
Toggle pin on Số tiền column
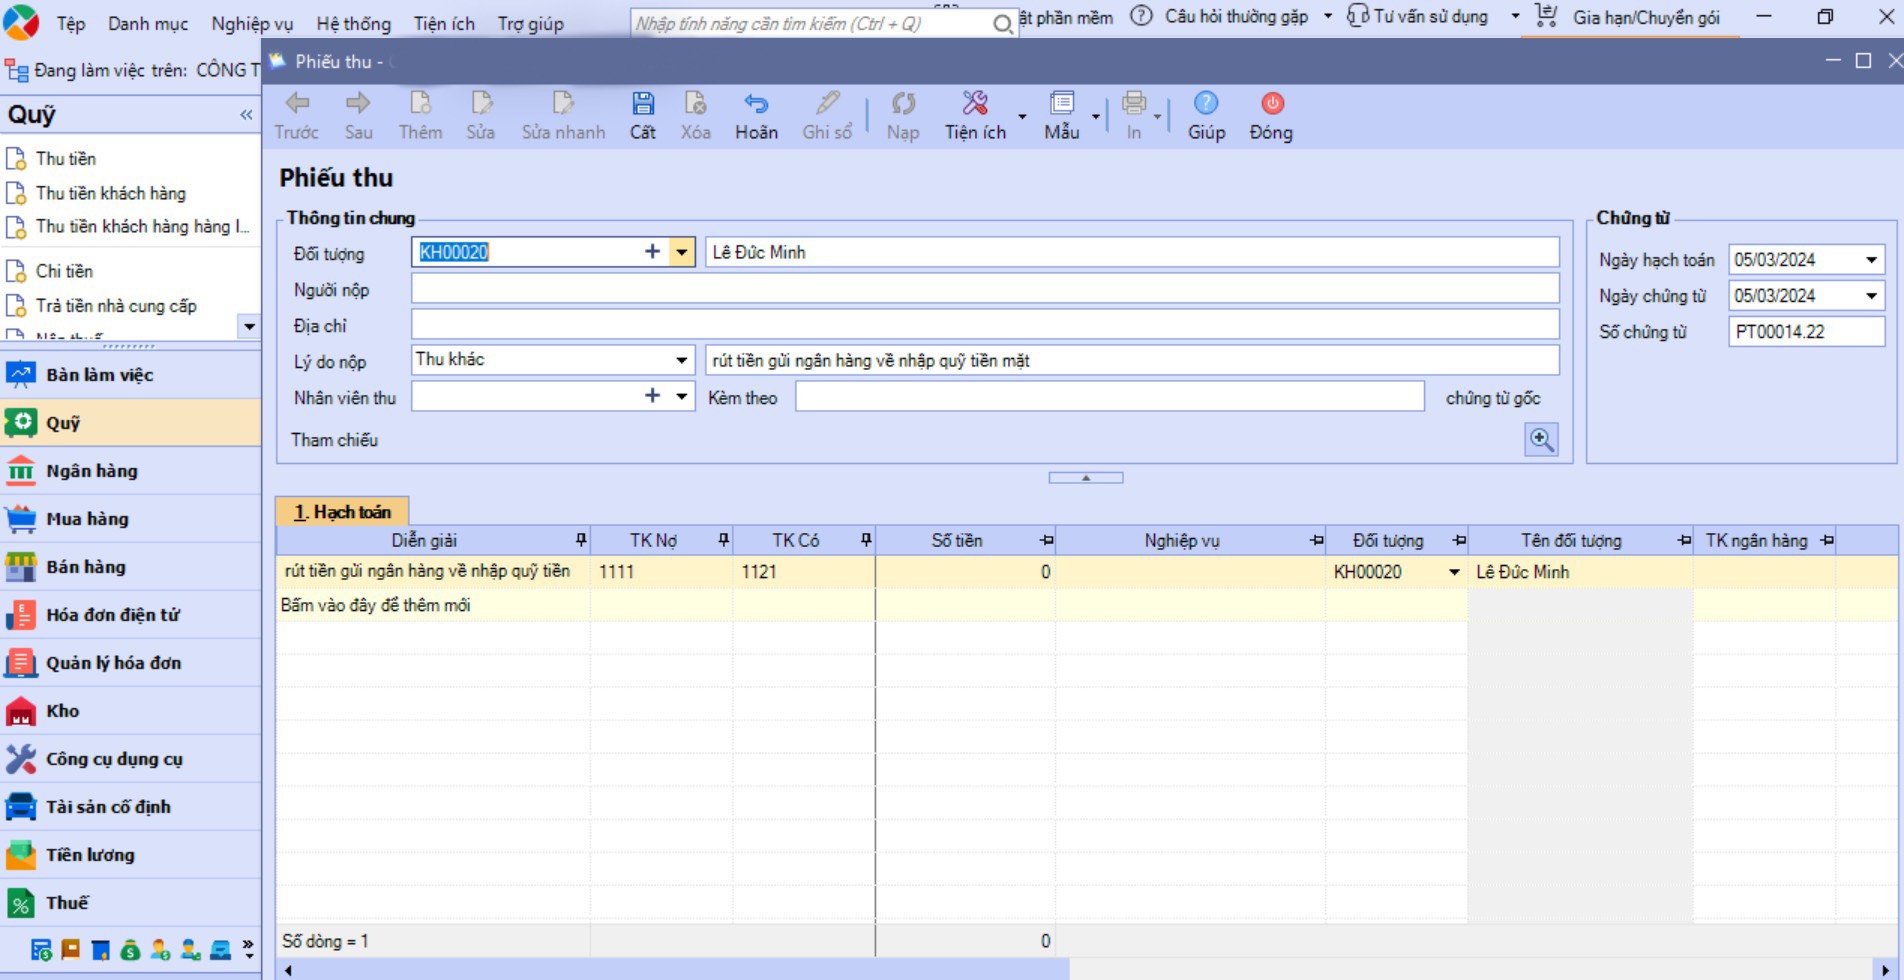(x=1046, y=540)
